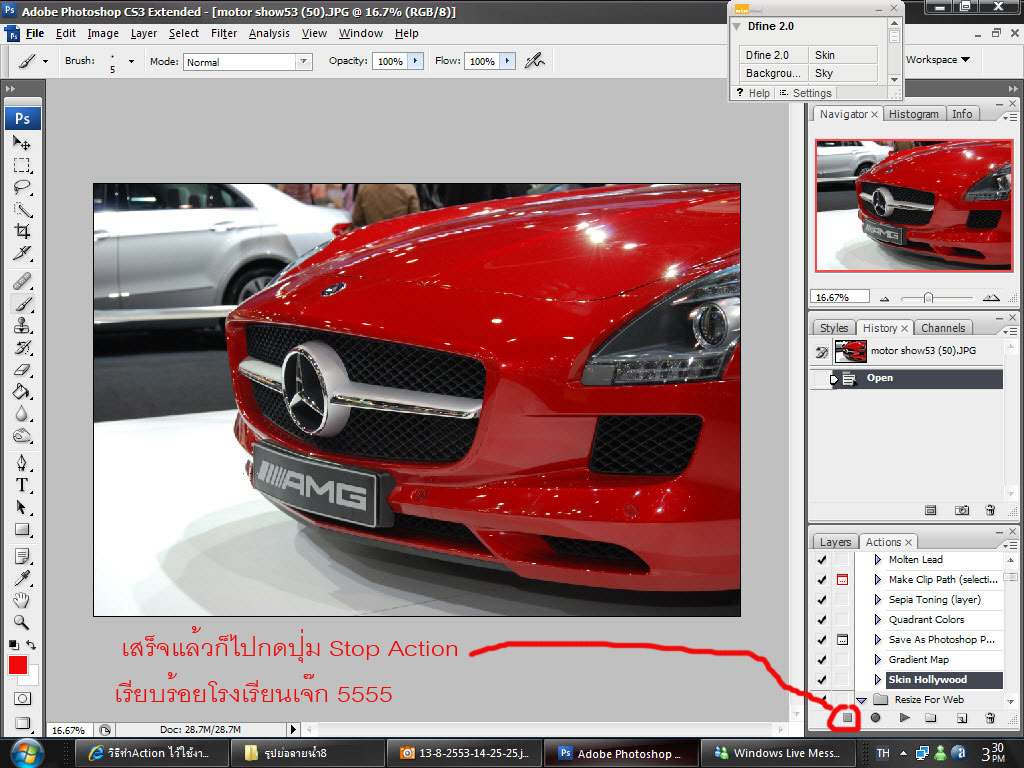1024x768 pixels.
Task: Create new action in Actions panel
Action: 961,718
